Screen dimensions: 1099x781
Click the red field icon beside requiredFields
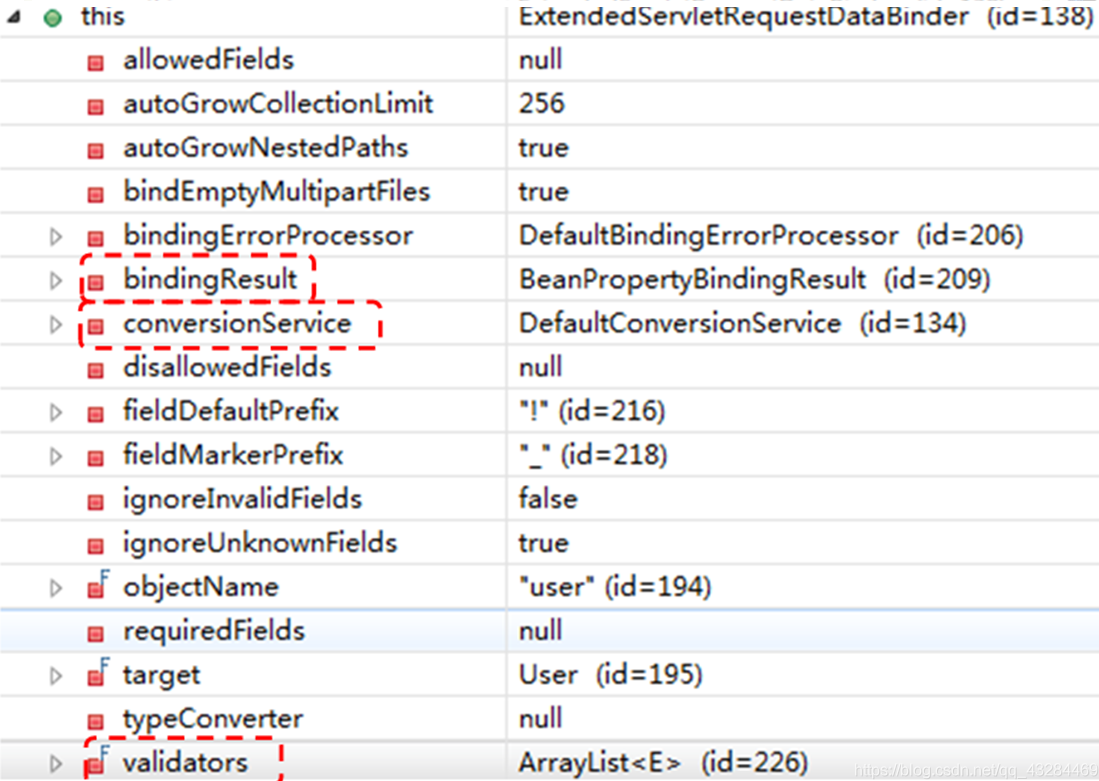(96, 634)
